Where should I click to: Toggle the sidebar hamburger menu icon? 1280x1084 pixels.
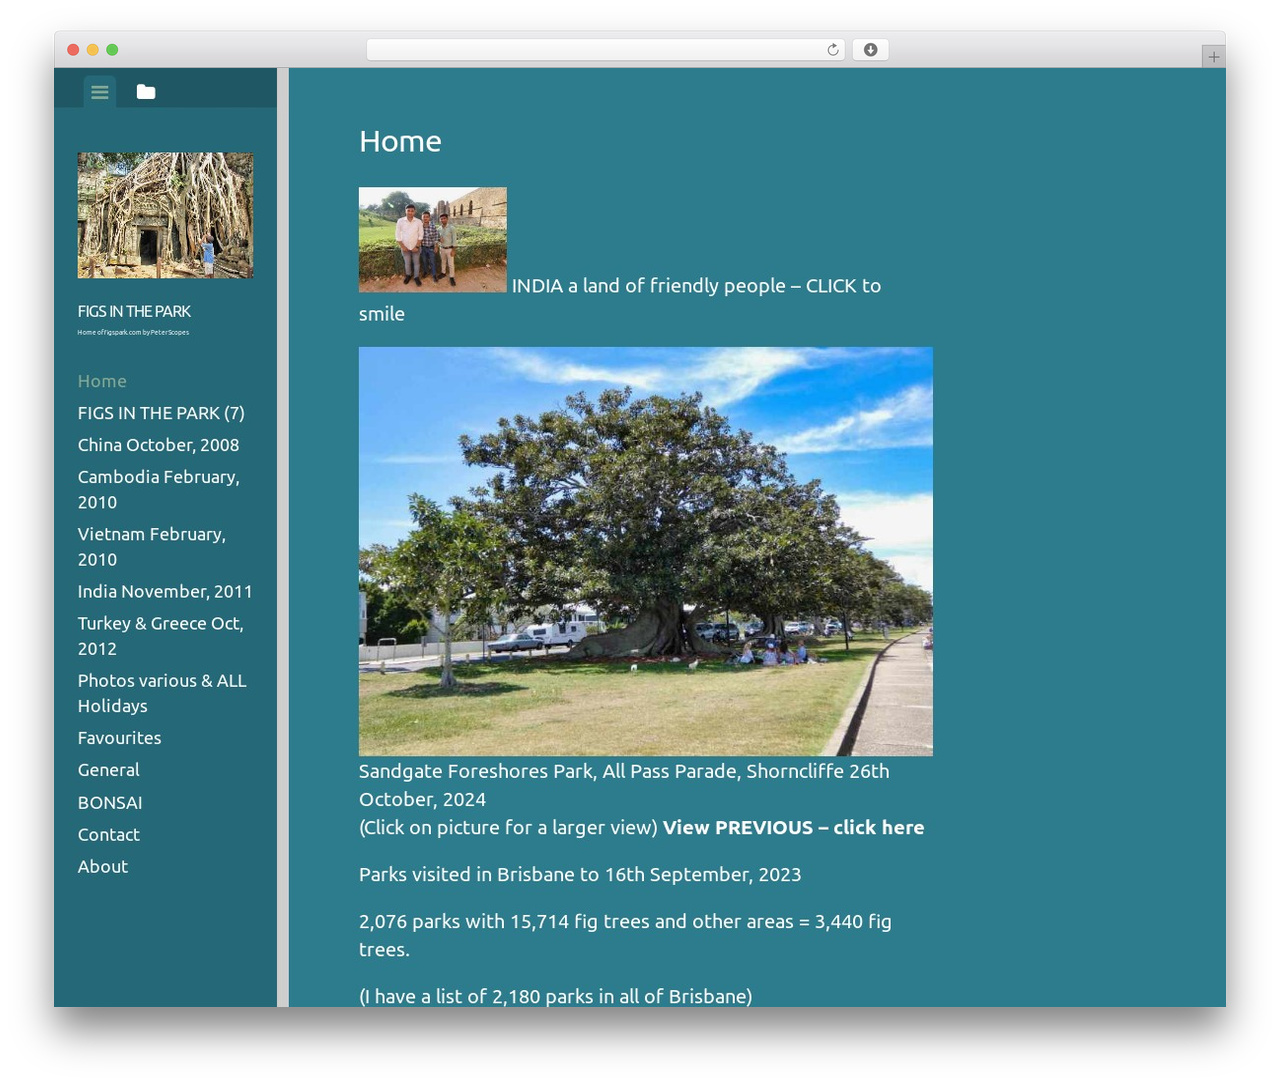[99, 92]
